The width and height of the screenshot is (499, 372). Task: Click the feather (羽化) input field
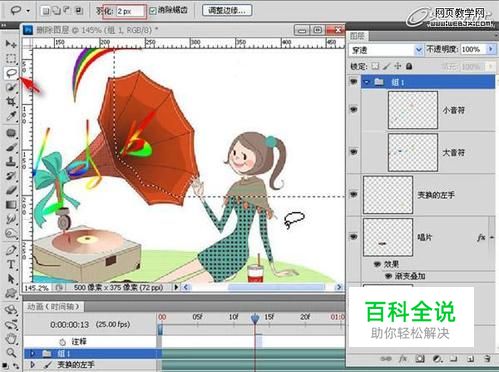click(x=130, y=11)
